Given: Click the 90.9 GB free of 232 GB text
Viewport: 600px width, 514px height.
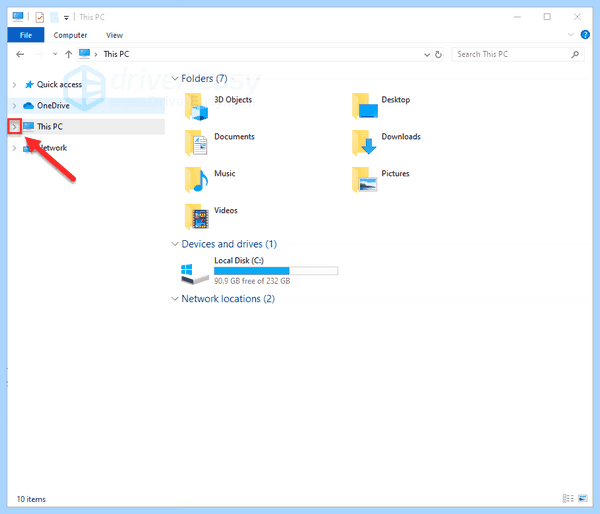Looking at the screenshot, I should point(252,281).
